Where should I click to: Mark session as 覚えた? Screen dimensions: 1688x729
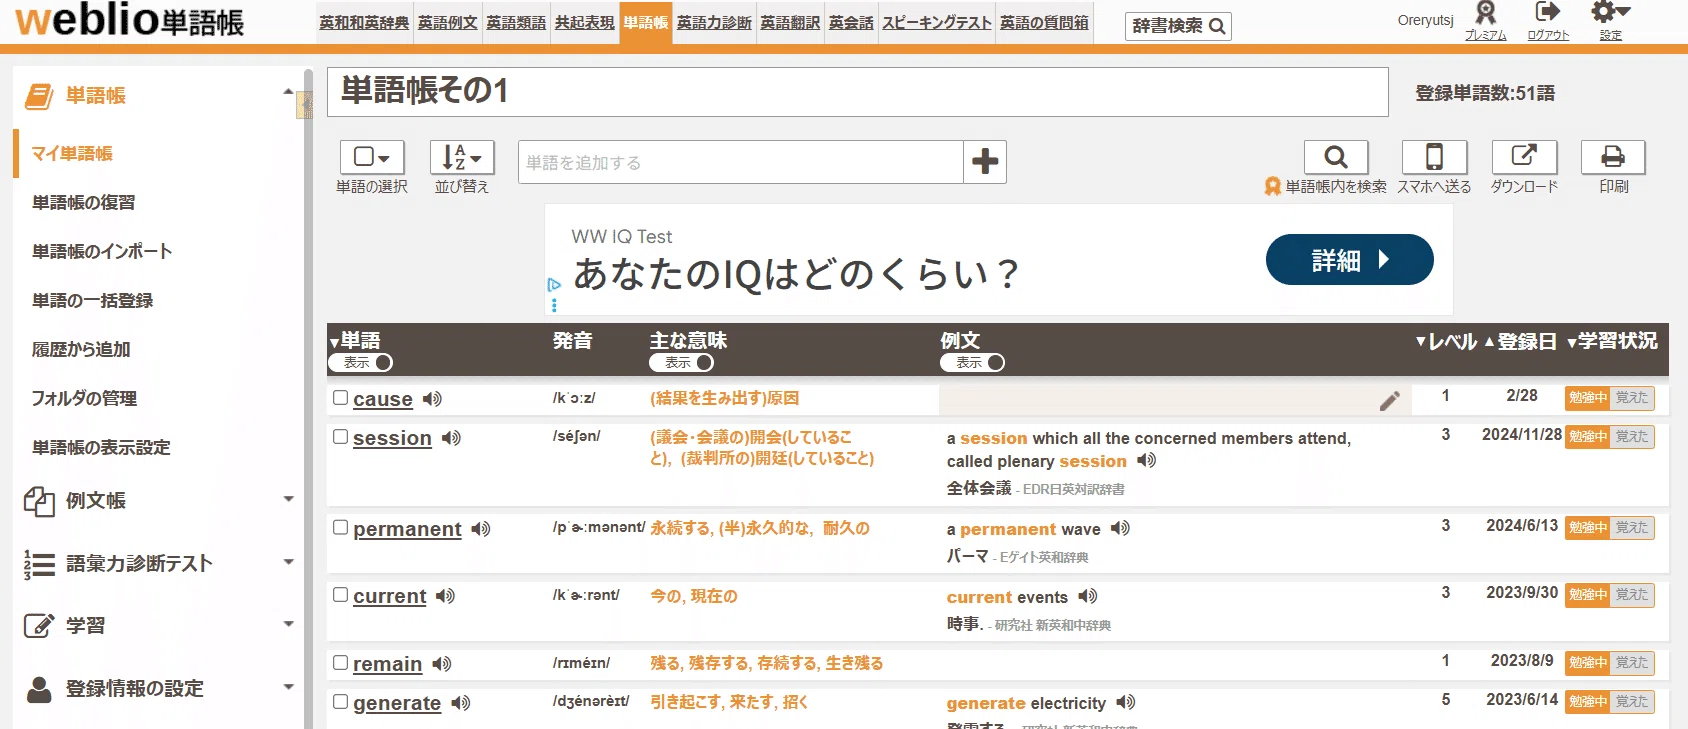pyautogui.click(x=1632, y=437)
